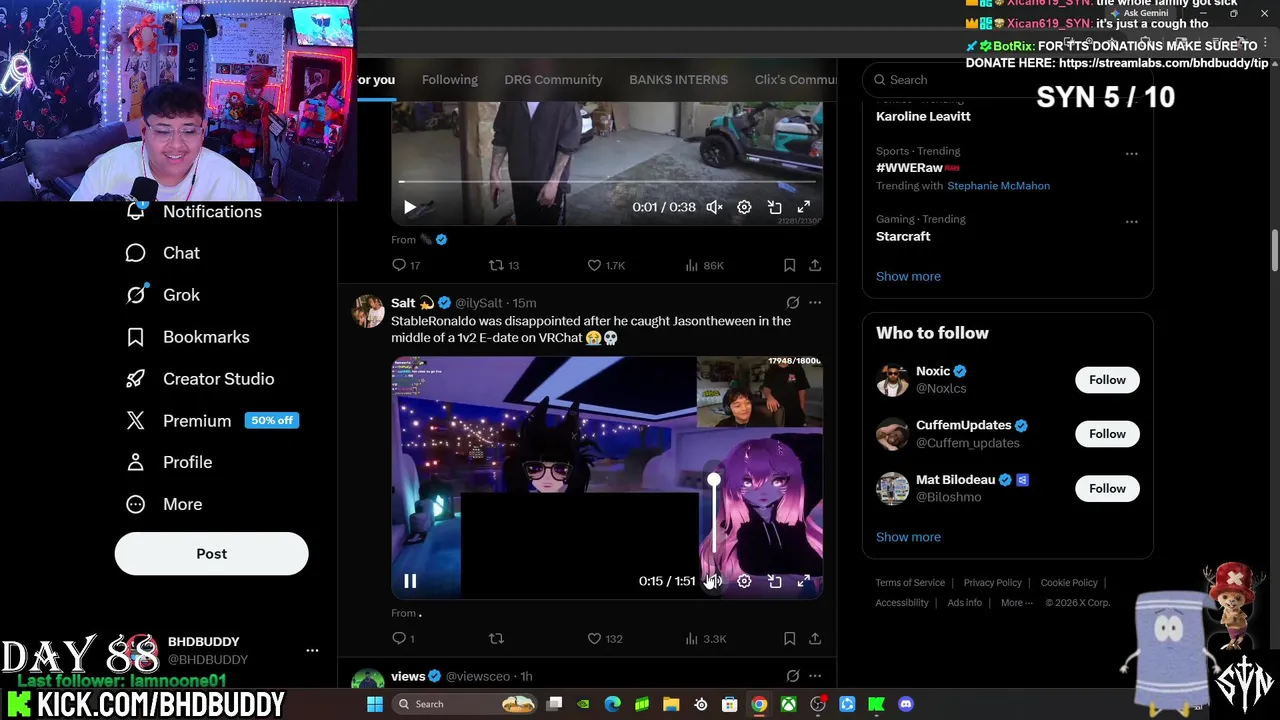This screenshot has height=720, width=1280.
Task: Open Profile in the sidebar
Action: point(169,462)
